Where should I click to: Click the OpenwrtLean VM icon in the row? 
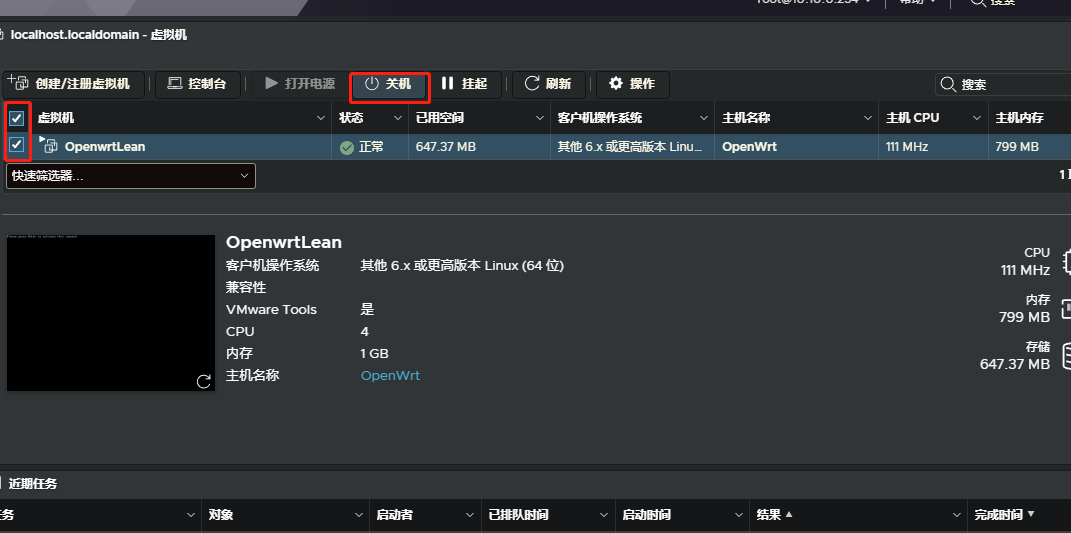[x=51, y=147]
